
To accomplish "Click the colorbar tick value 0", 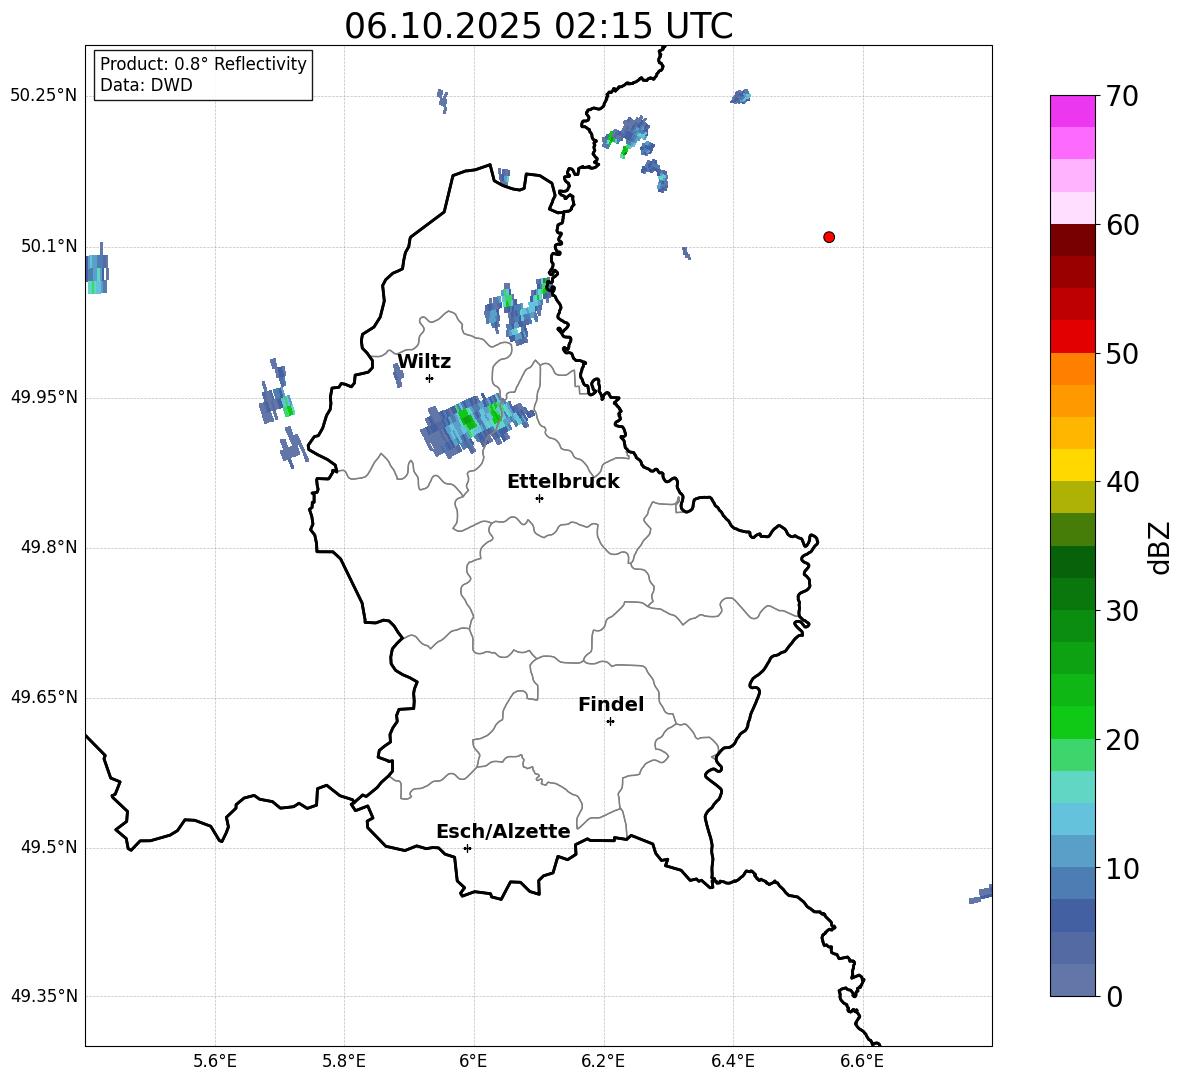I will tap(1114, 996).
